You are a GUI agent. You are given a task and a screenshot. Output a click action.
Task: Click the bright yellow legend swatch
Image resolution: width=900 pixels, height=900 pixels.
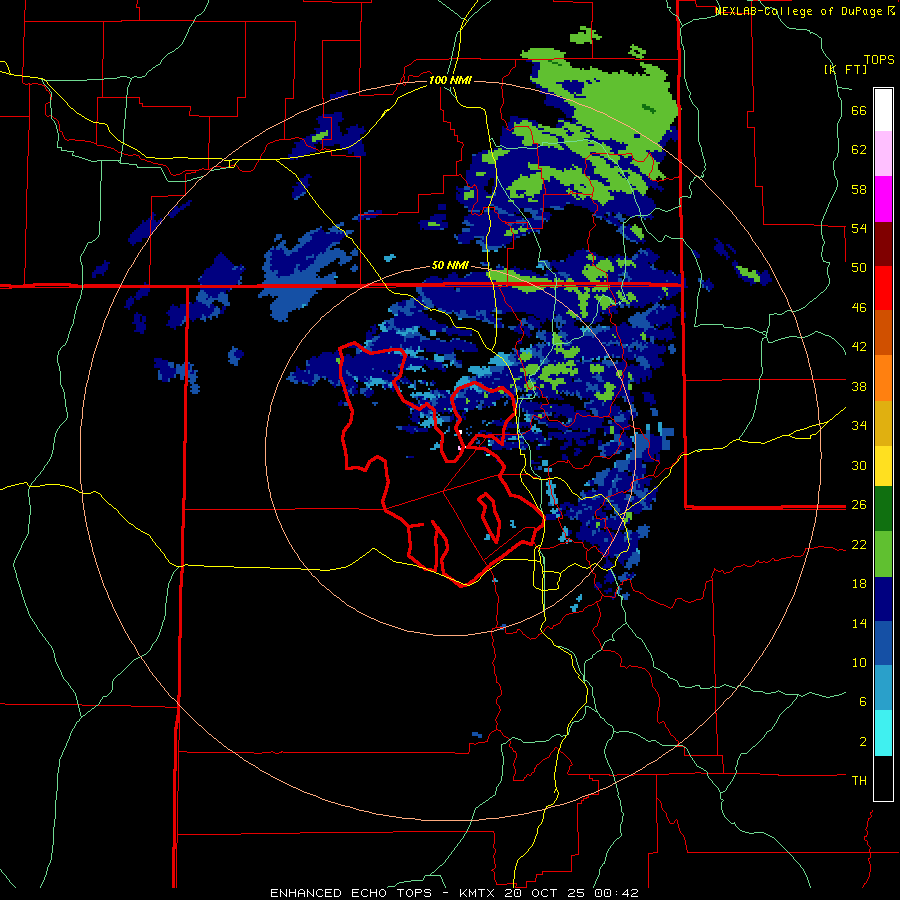pos(883,466)
